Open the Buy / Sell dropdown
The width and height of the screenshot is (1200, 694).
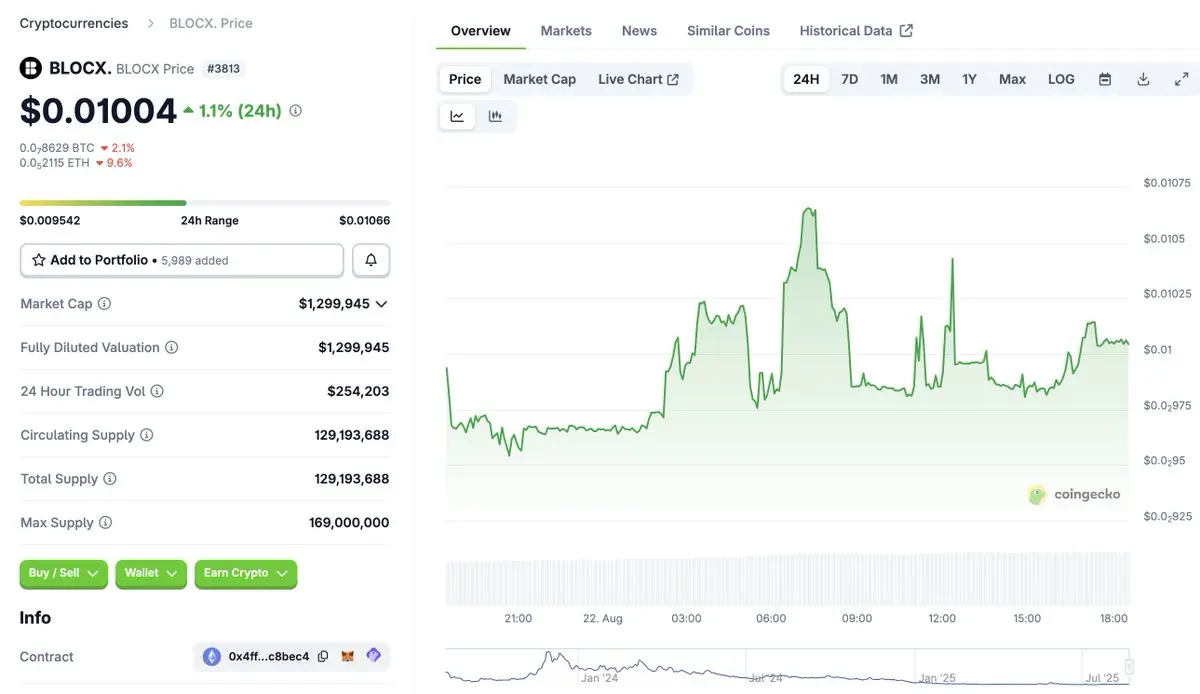[x=64, y=574]
